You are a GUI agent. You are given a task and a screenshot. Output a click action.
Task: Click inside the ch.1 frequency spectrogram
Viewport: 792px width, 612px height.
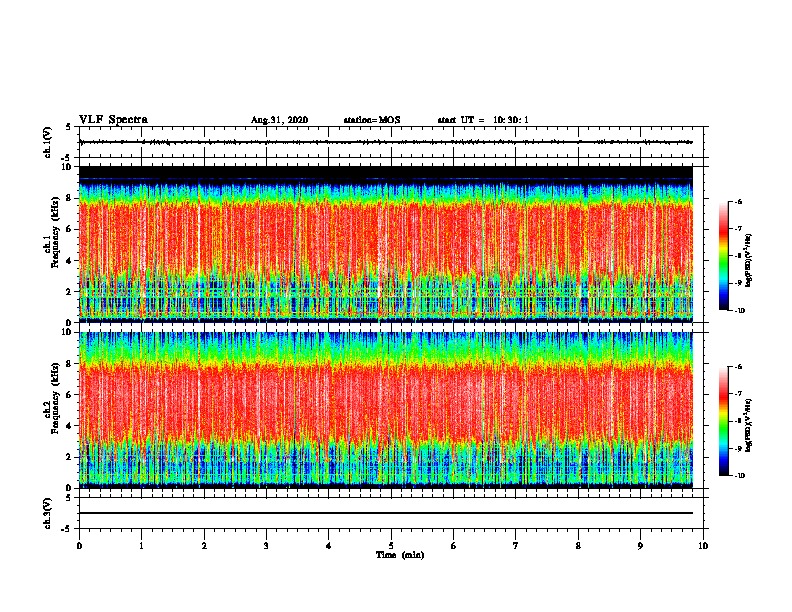coord(386,244)
